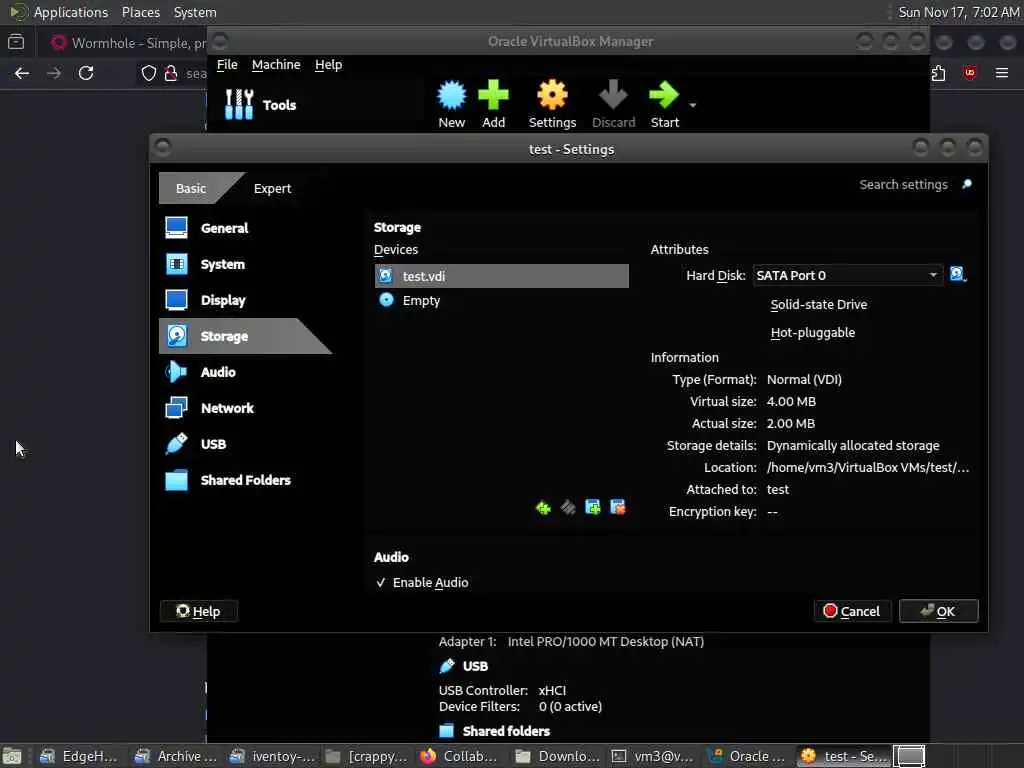Screen dimensions: 1024x768
Task: Switch to the Oracle taskbar entry
Action: [748, 756]
